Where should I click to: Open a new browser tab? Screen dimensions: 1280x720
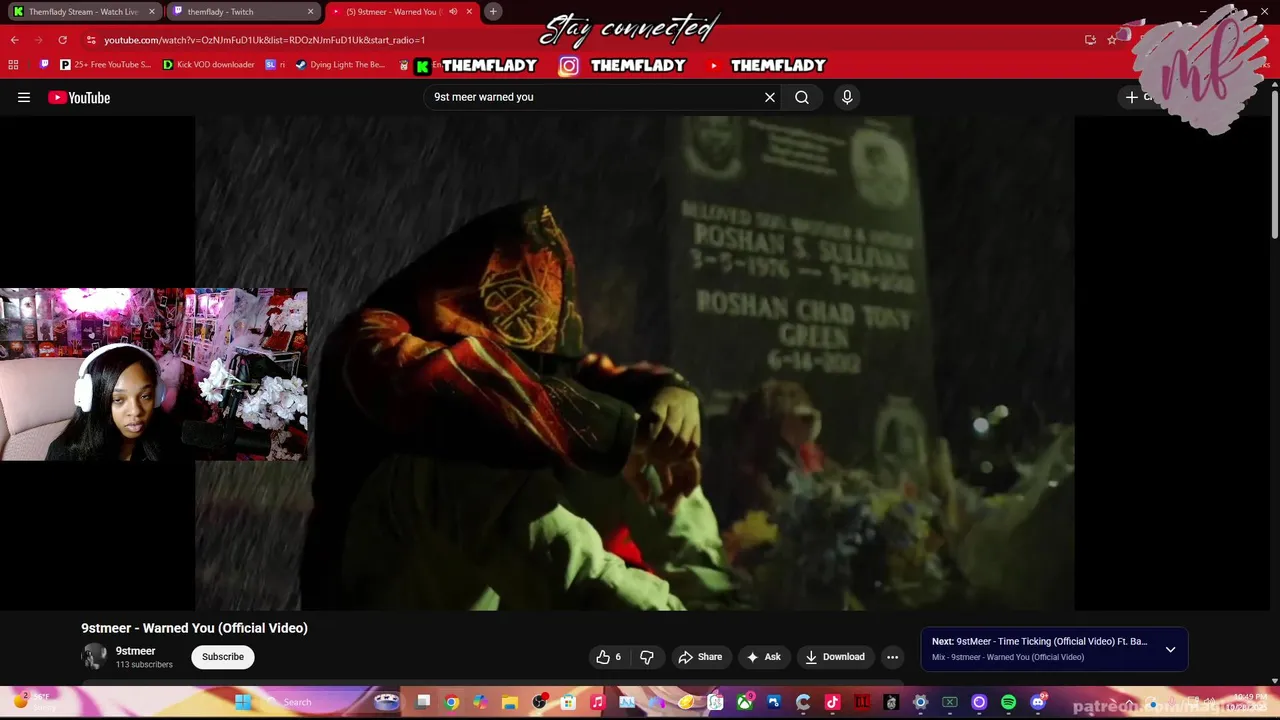pos(493,12)
